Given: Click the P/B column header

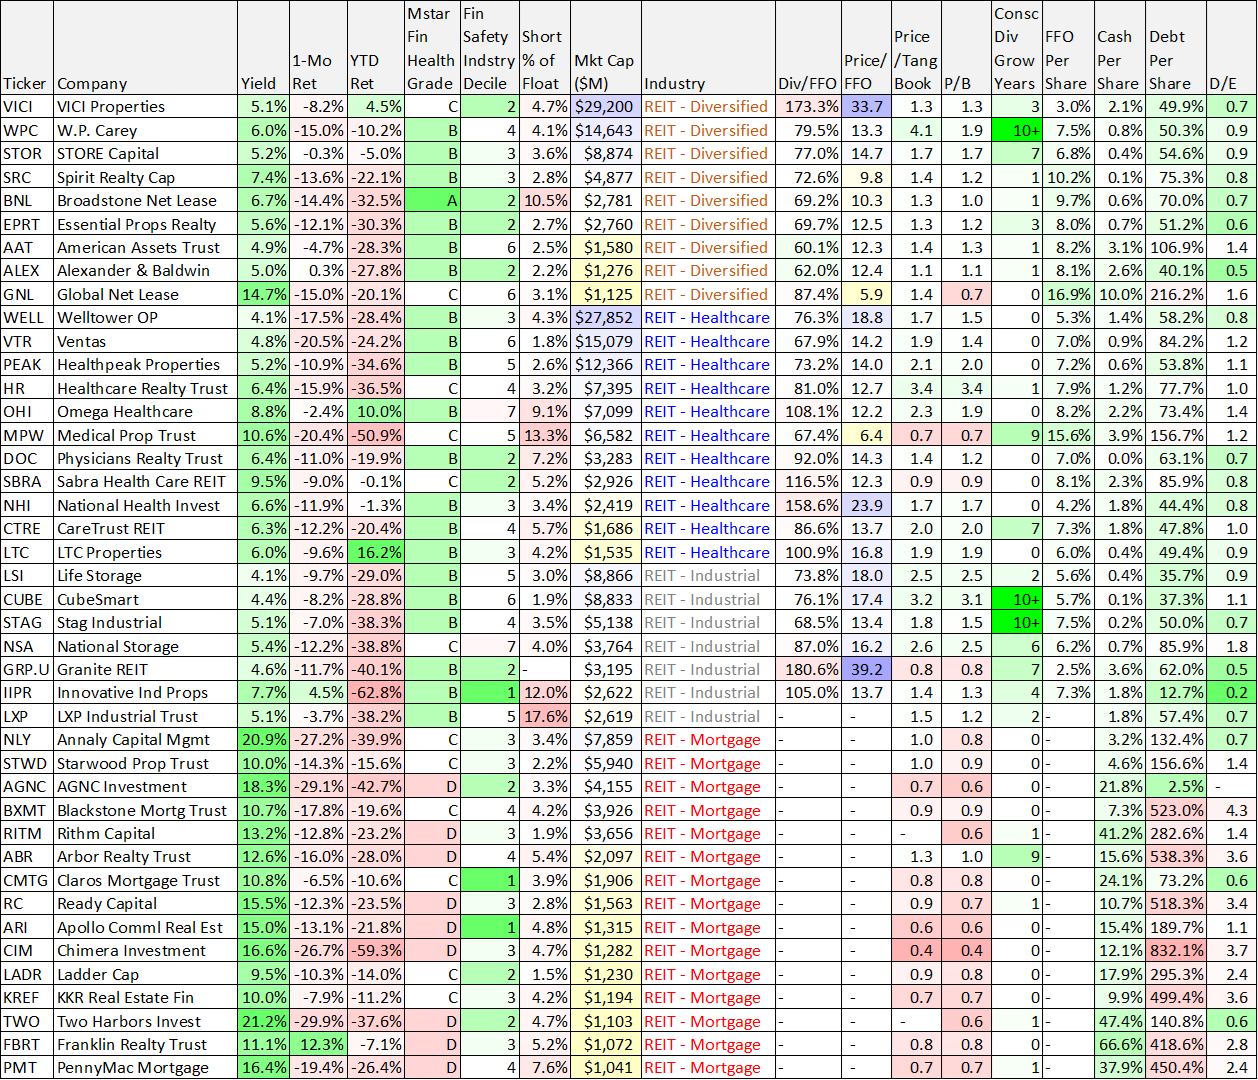Looking at the screenshot, I should pyautogui.click(x=966, y=47).
